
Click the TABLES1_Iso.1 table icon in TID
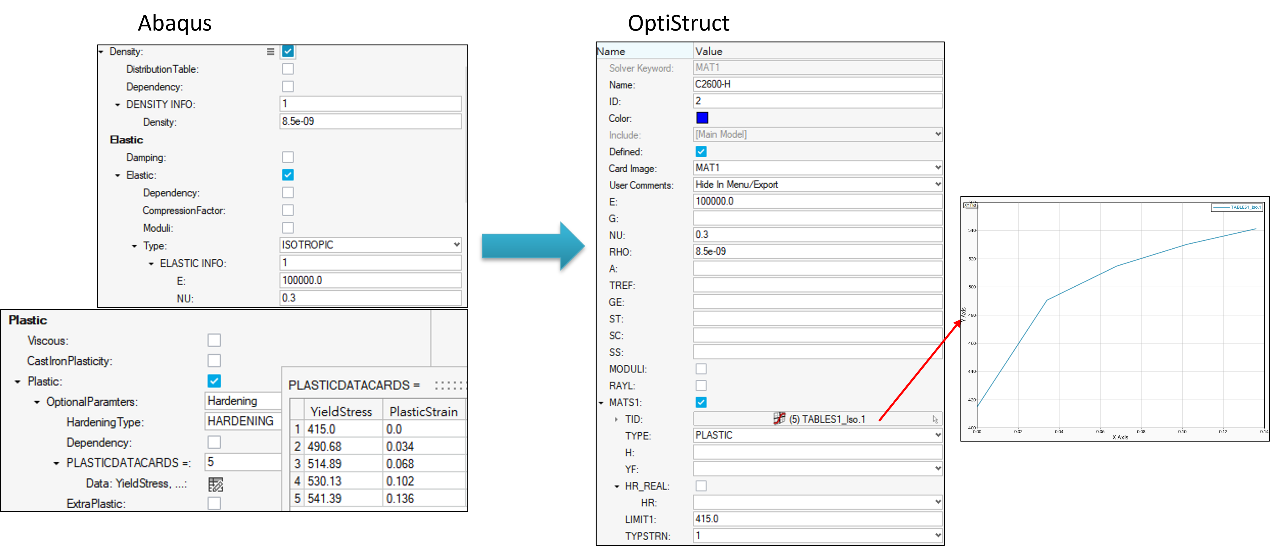pyautogui.click(x=780, y=419)
